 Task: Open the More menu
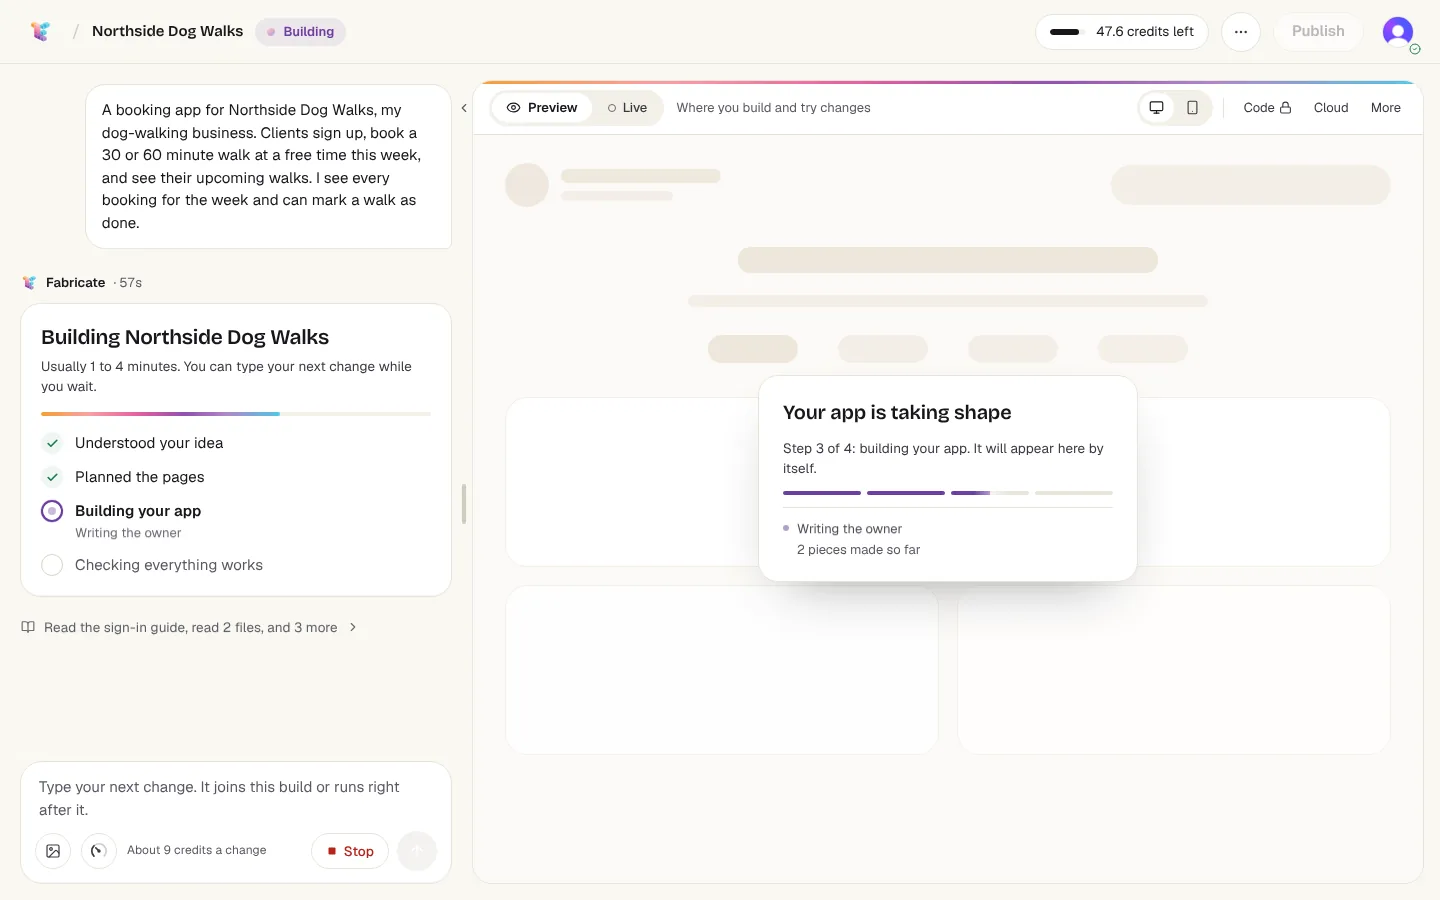tap(1386, 108)
